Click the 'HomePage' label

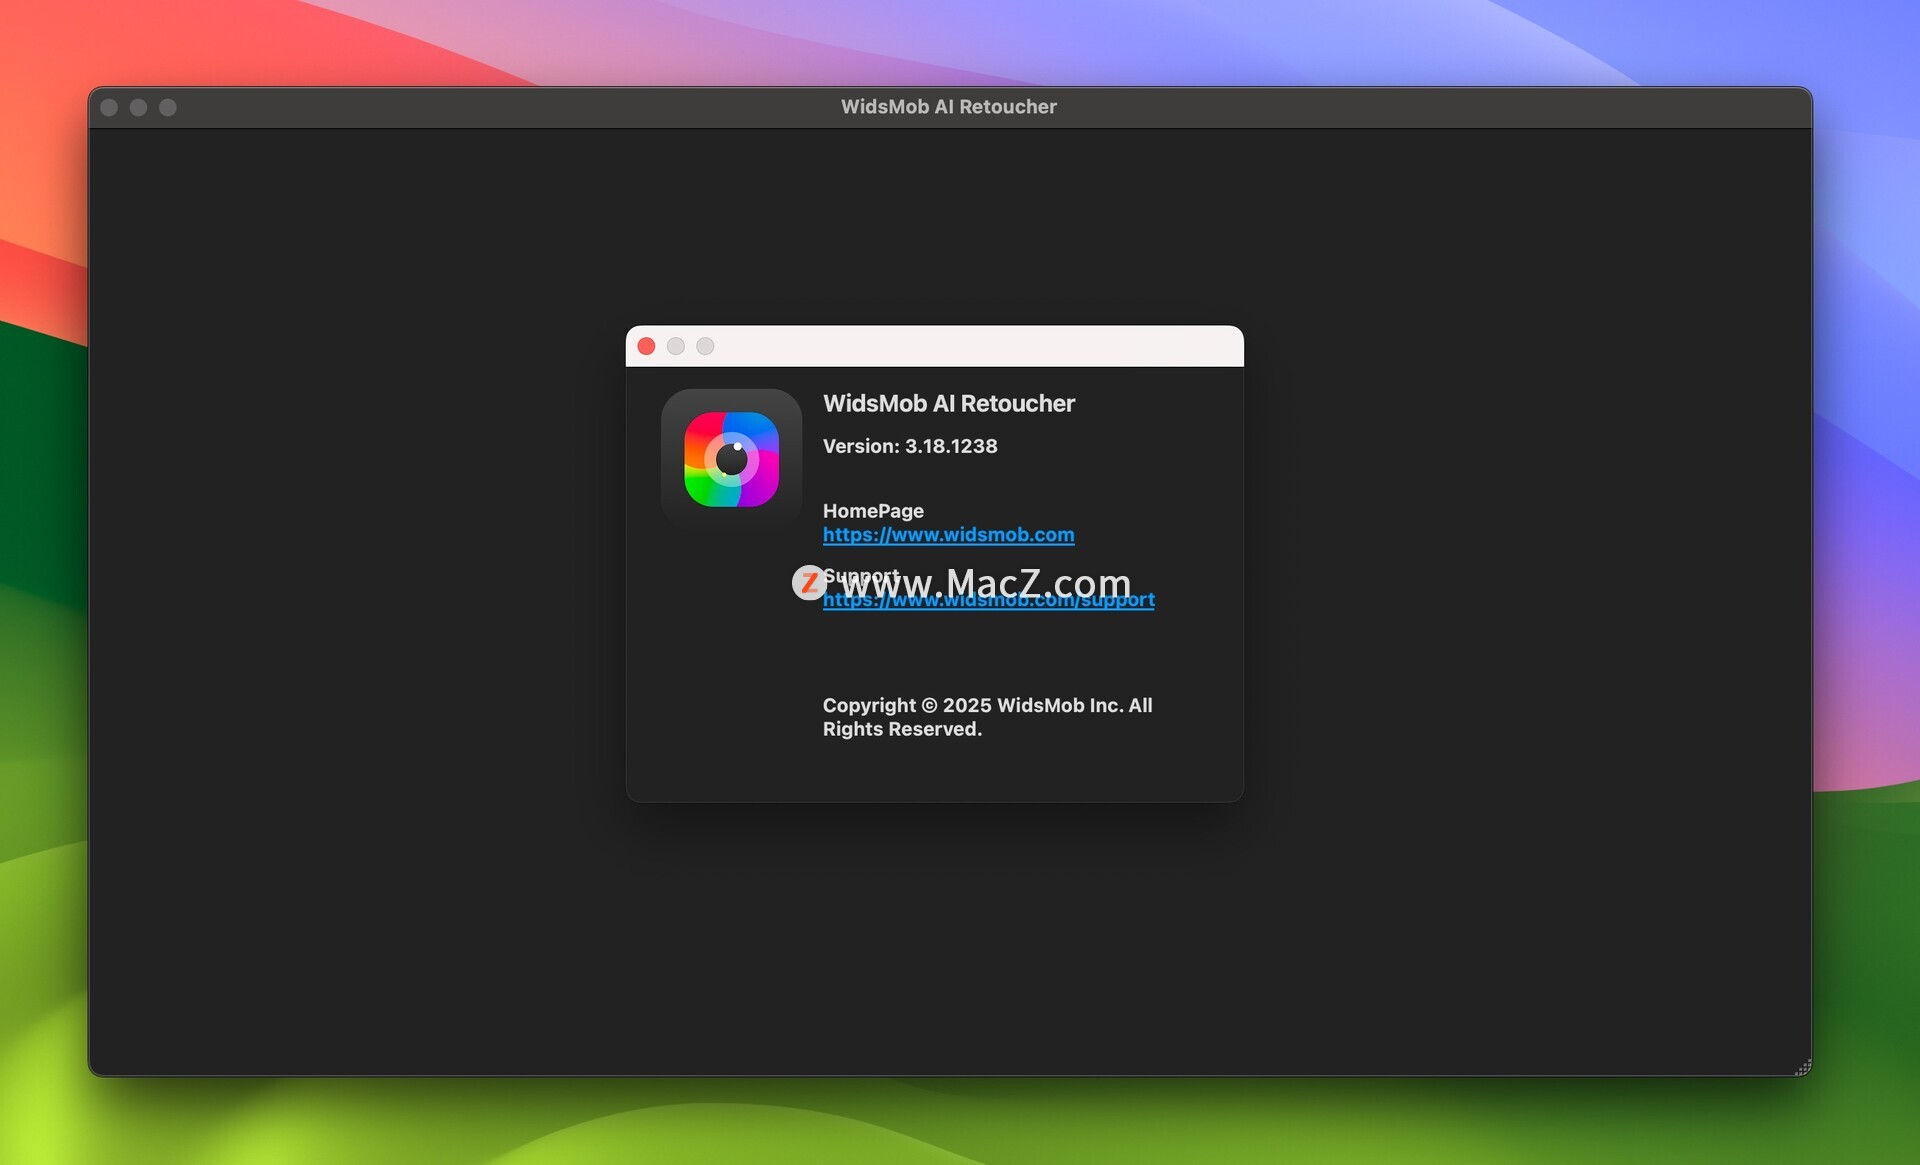coord(873,511)
